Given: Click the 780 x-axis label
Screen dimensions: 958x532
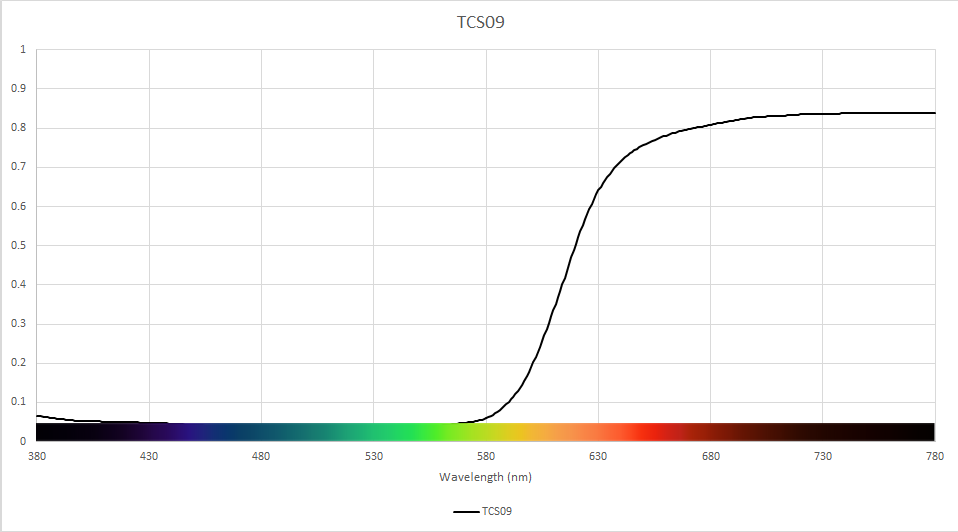Looking at the screenshot, I should tap(935, 456).
